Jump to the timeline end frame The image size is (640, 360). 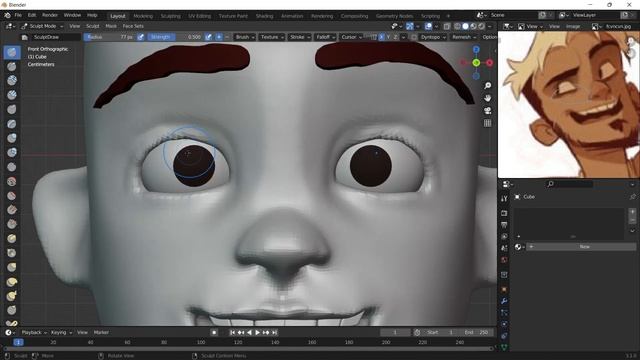275,332
